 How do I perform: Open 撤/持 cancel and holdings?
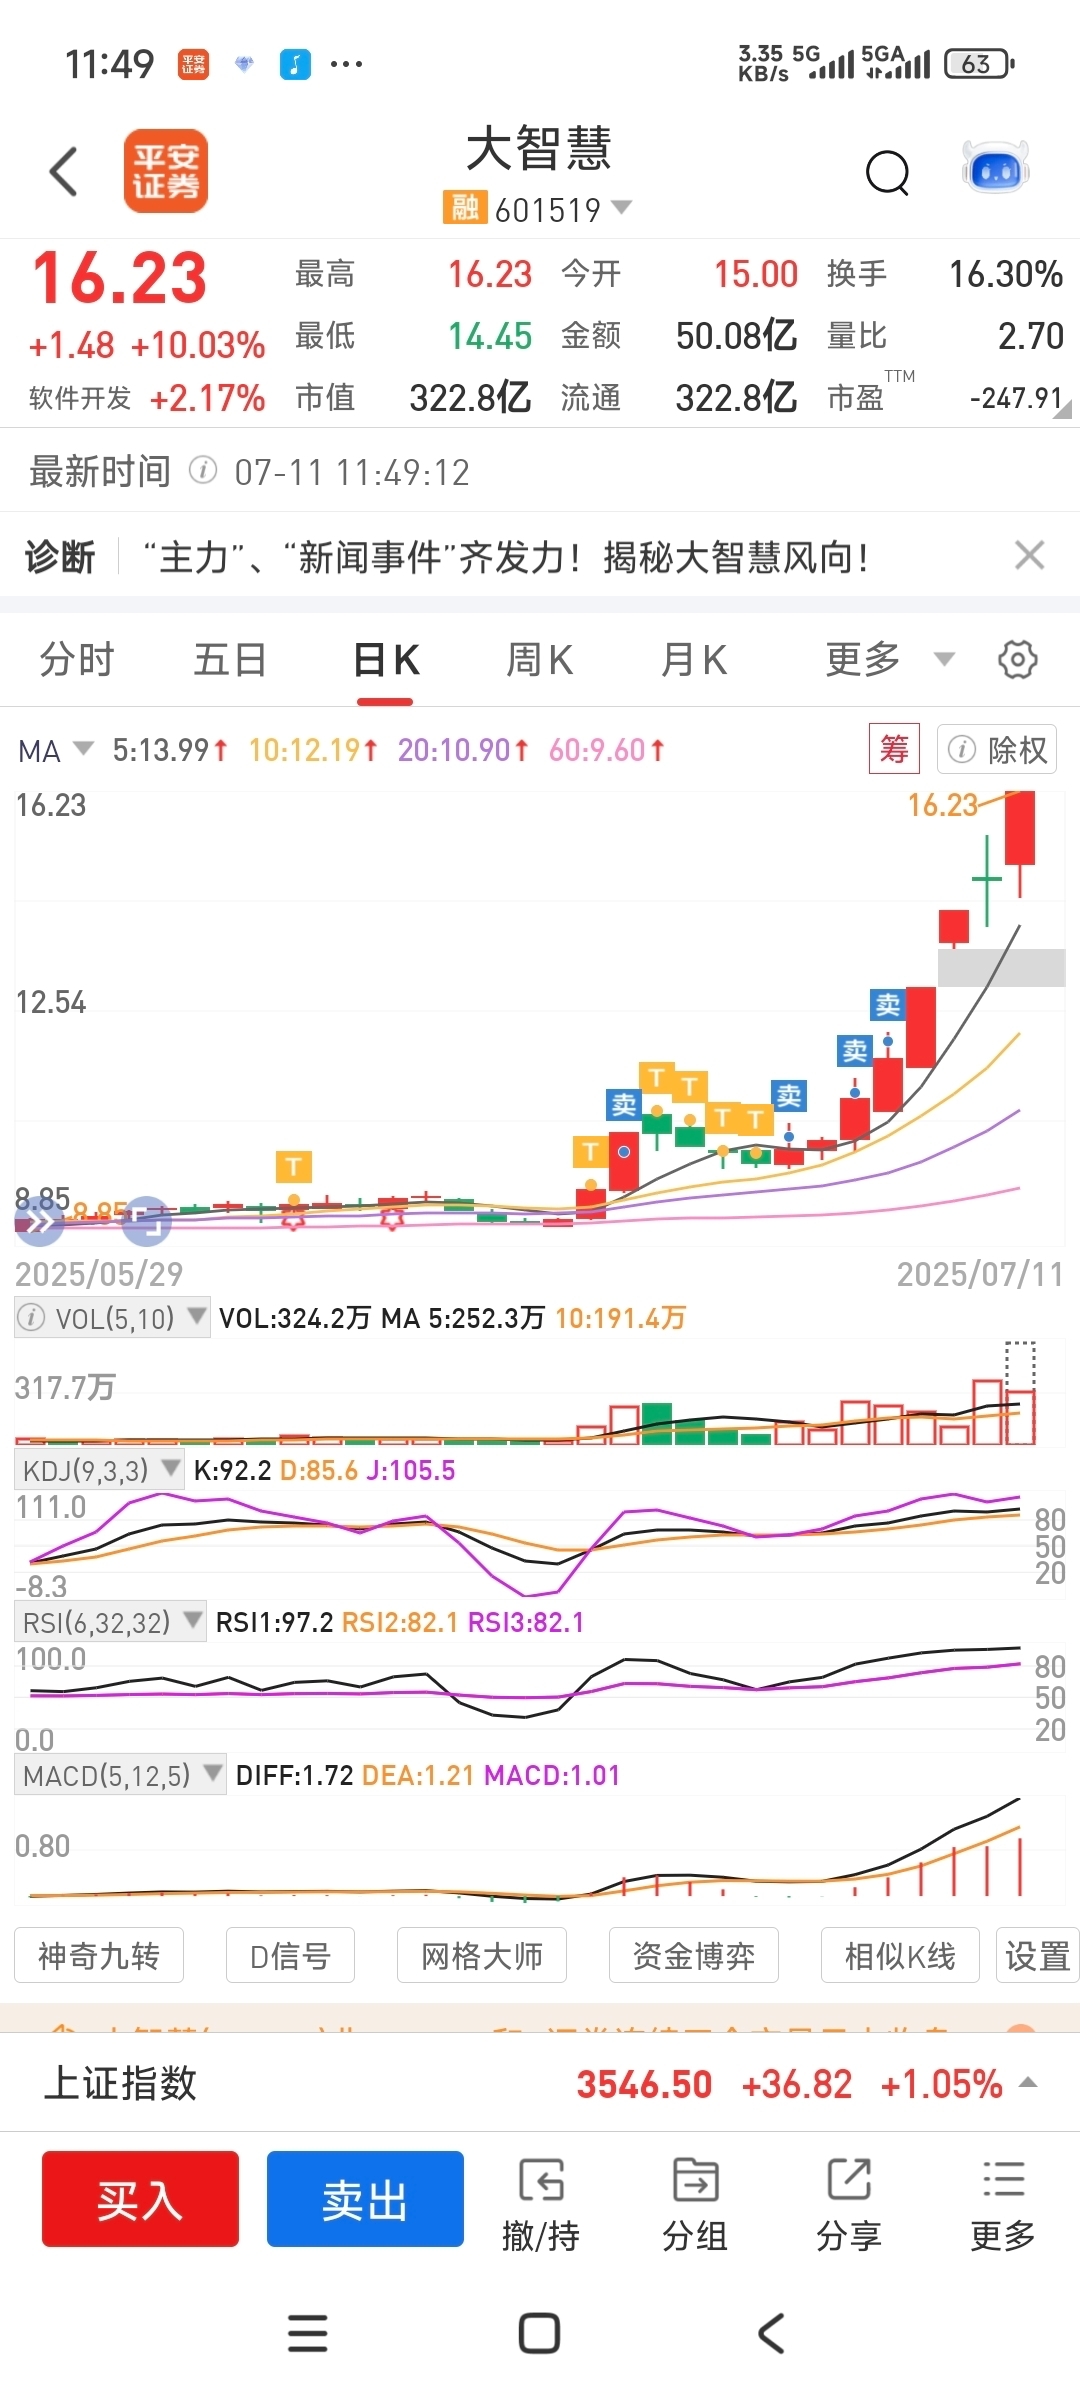541,2205
